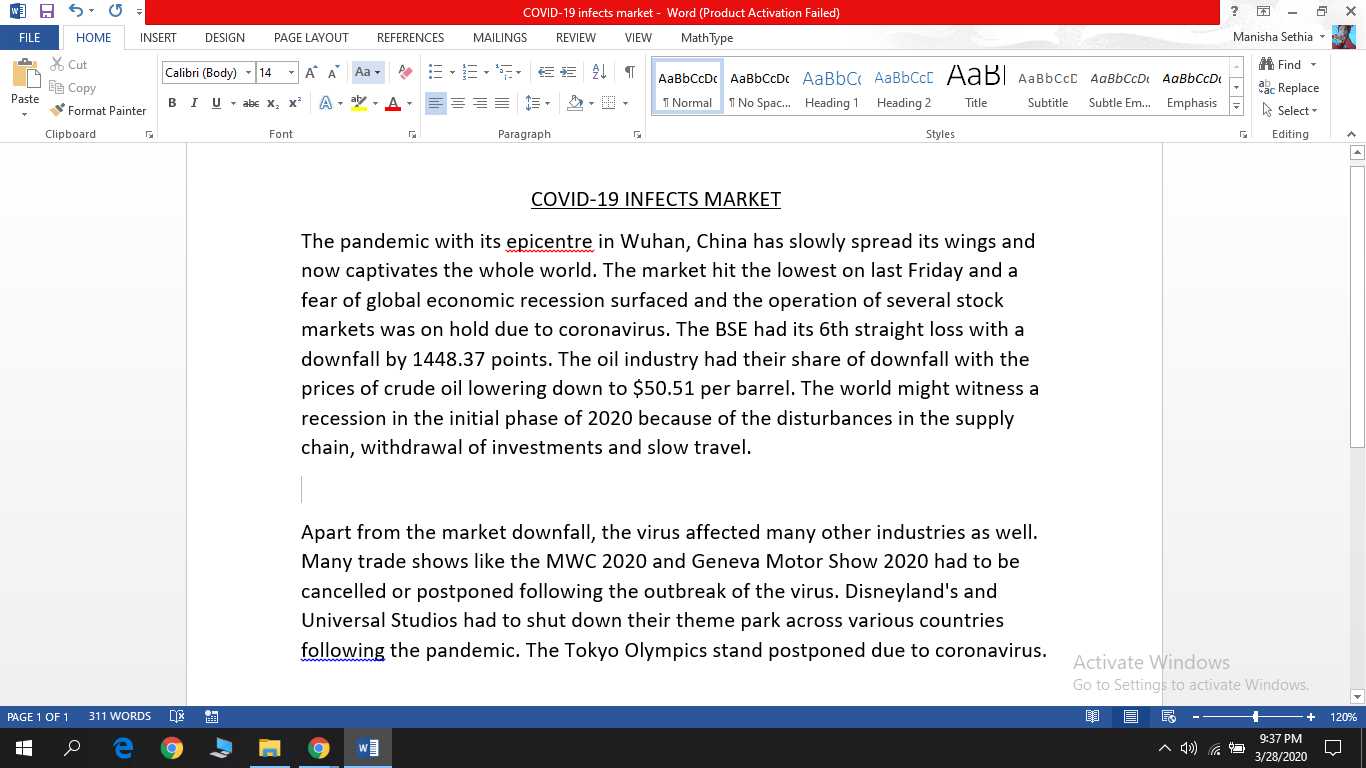1366x768 pixels.
Task: Expand the bullets list dropdown arrow
Action: pos(452,73)
